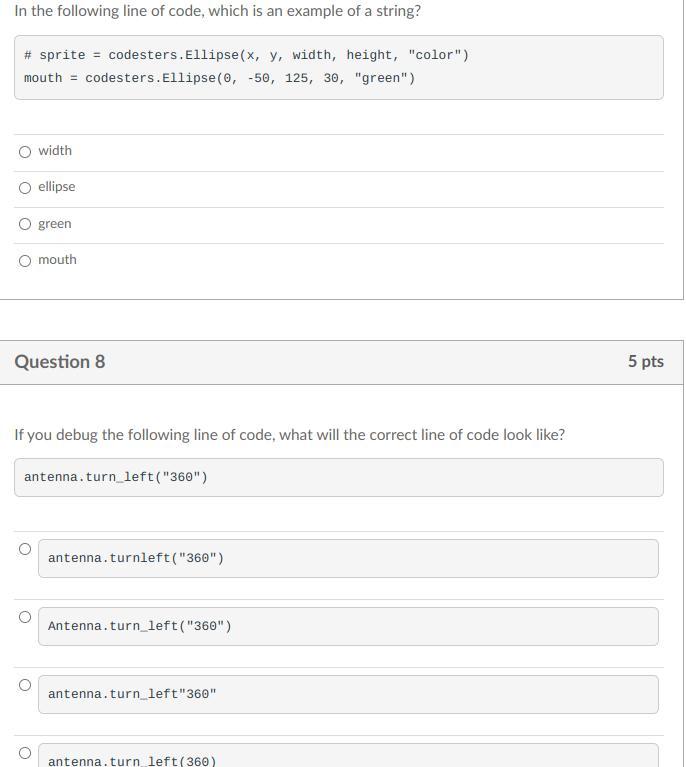Pick the radio button for 'mouth'
Screen dimensions: 686x767
[x=25, y=261]
